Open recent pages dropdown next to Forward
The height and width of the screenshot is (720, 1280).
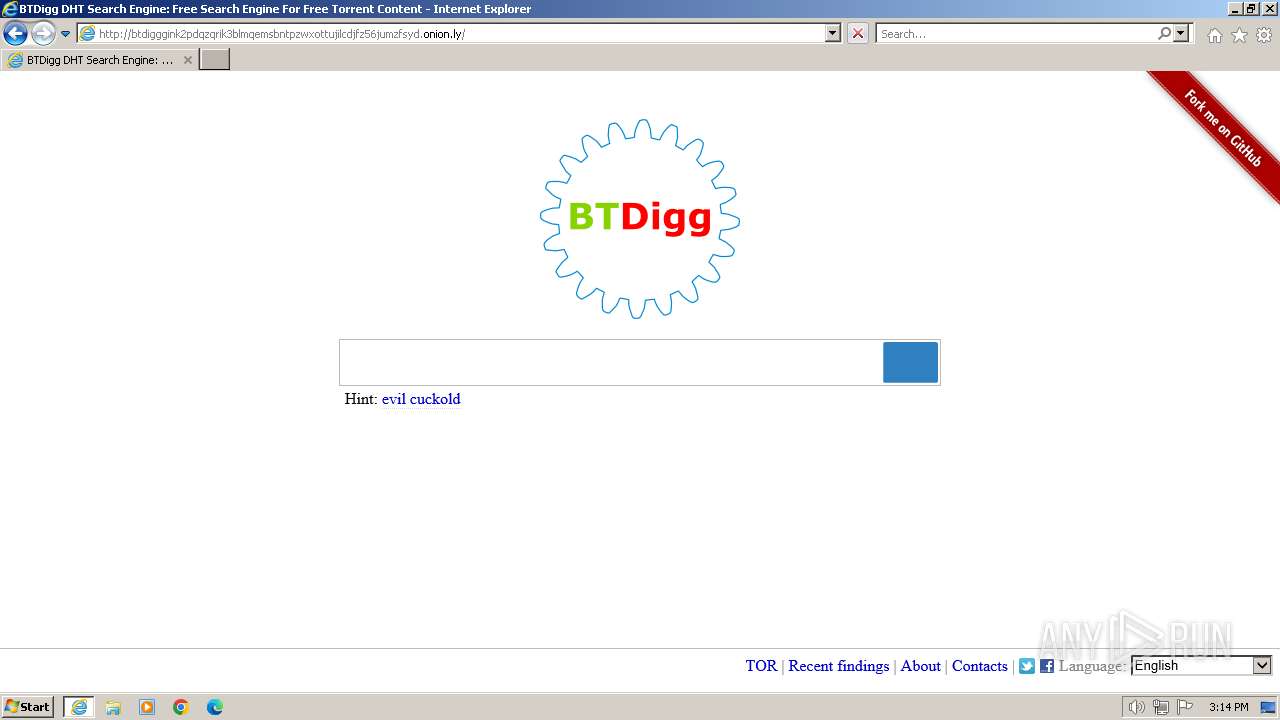66,34
